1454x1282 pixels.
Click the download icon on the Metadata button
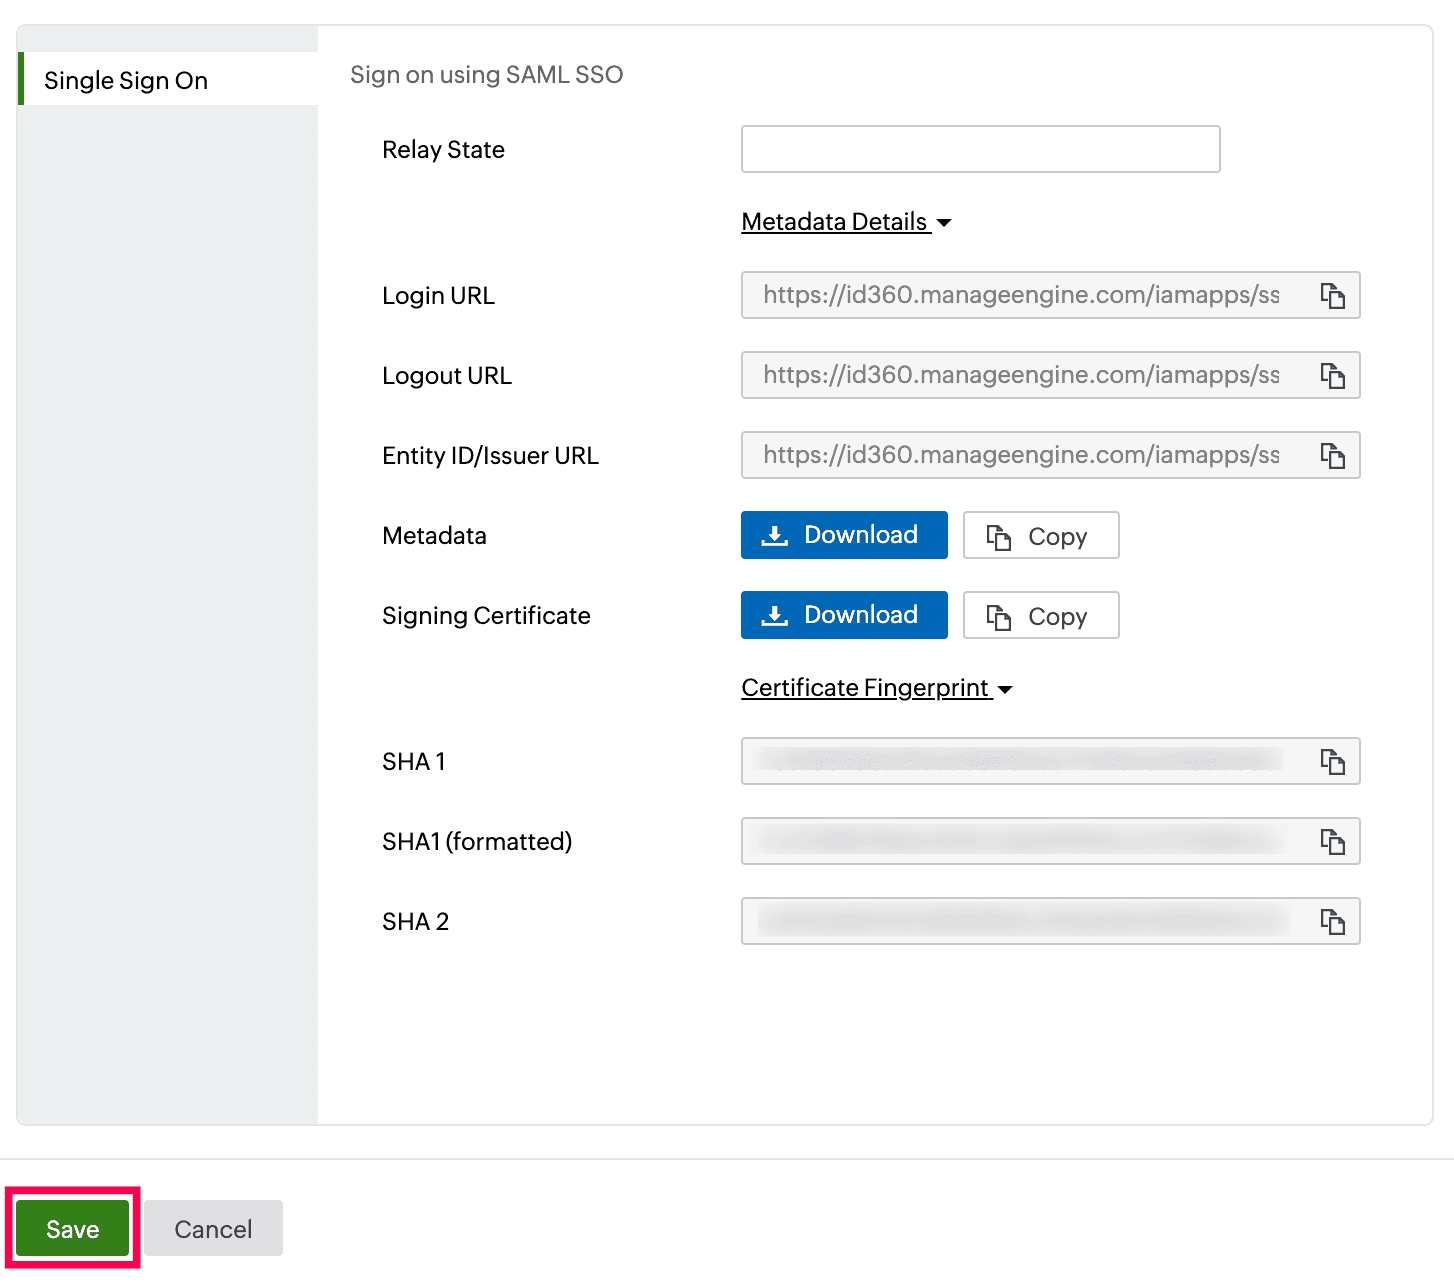click(x=774, y=535)
